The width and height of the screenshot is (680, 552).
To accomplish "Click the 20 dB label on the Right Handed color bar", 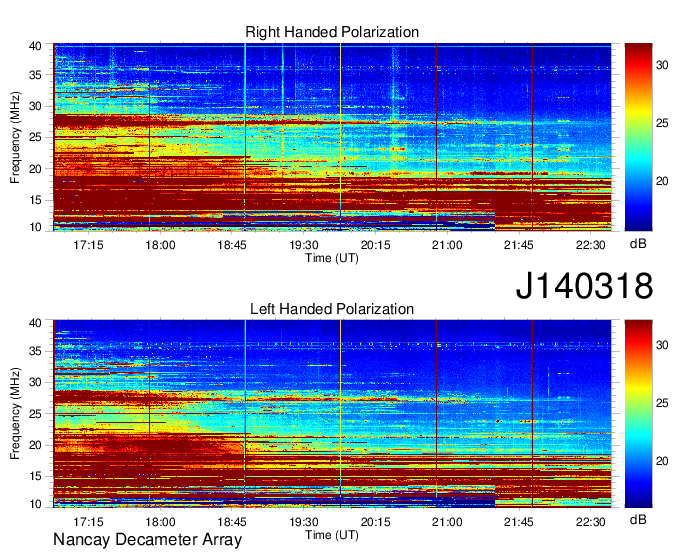I will point(662,181).
